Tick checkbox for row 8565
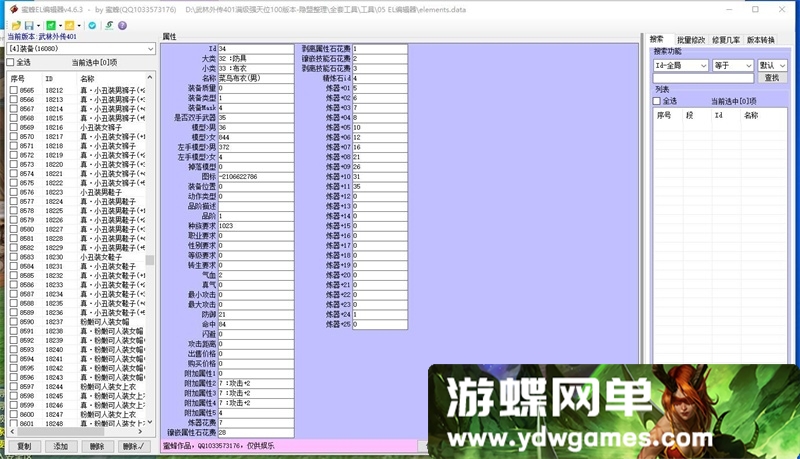Screen dimensions: 800x459 point(11,91)
